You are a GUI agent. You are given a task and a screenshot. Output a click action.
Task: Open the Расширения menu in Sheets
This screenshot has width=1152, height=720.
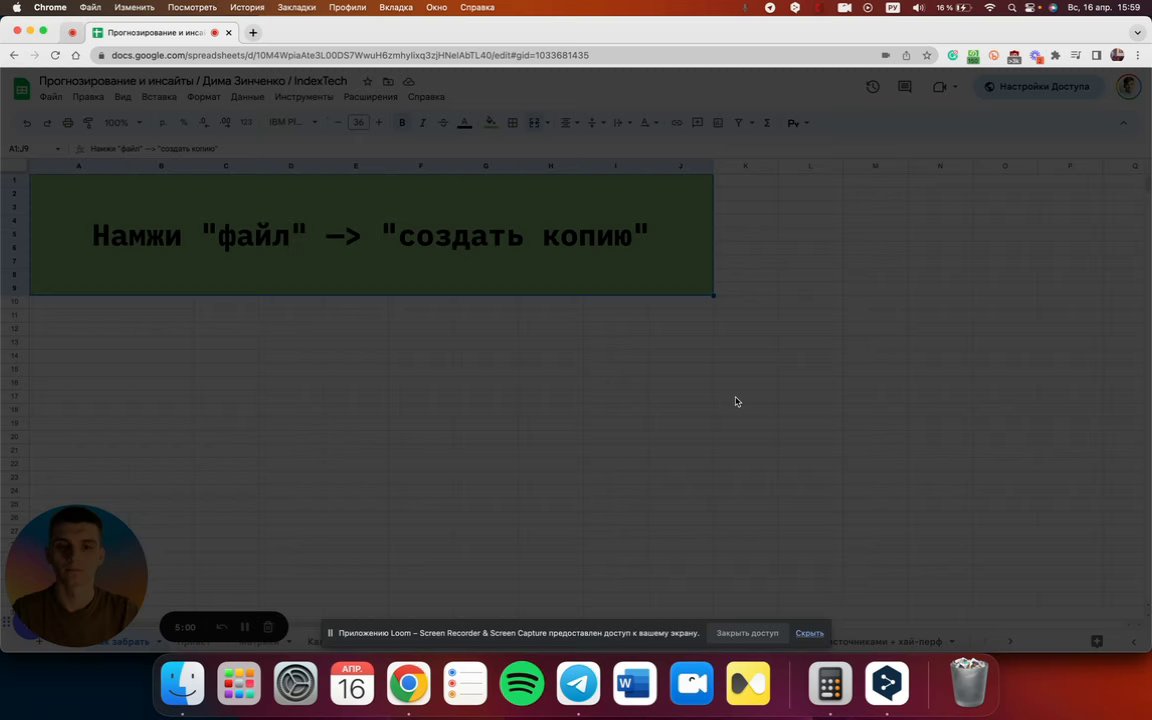pos(370,97)
